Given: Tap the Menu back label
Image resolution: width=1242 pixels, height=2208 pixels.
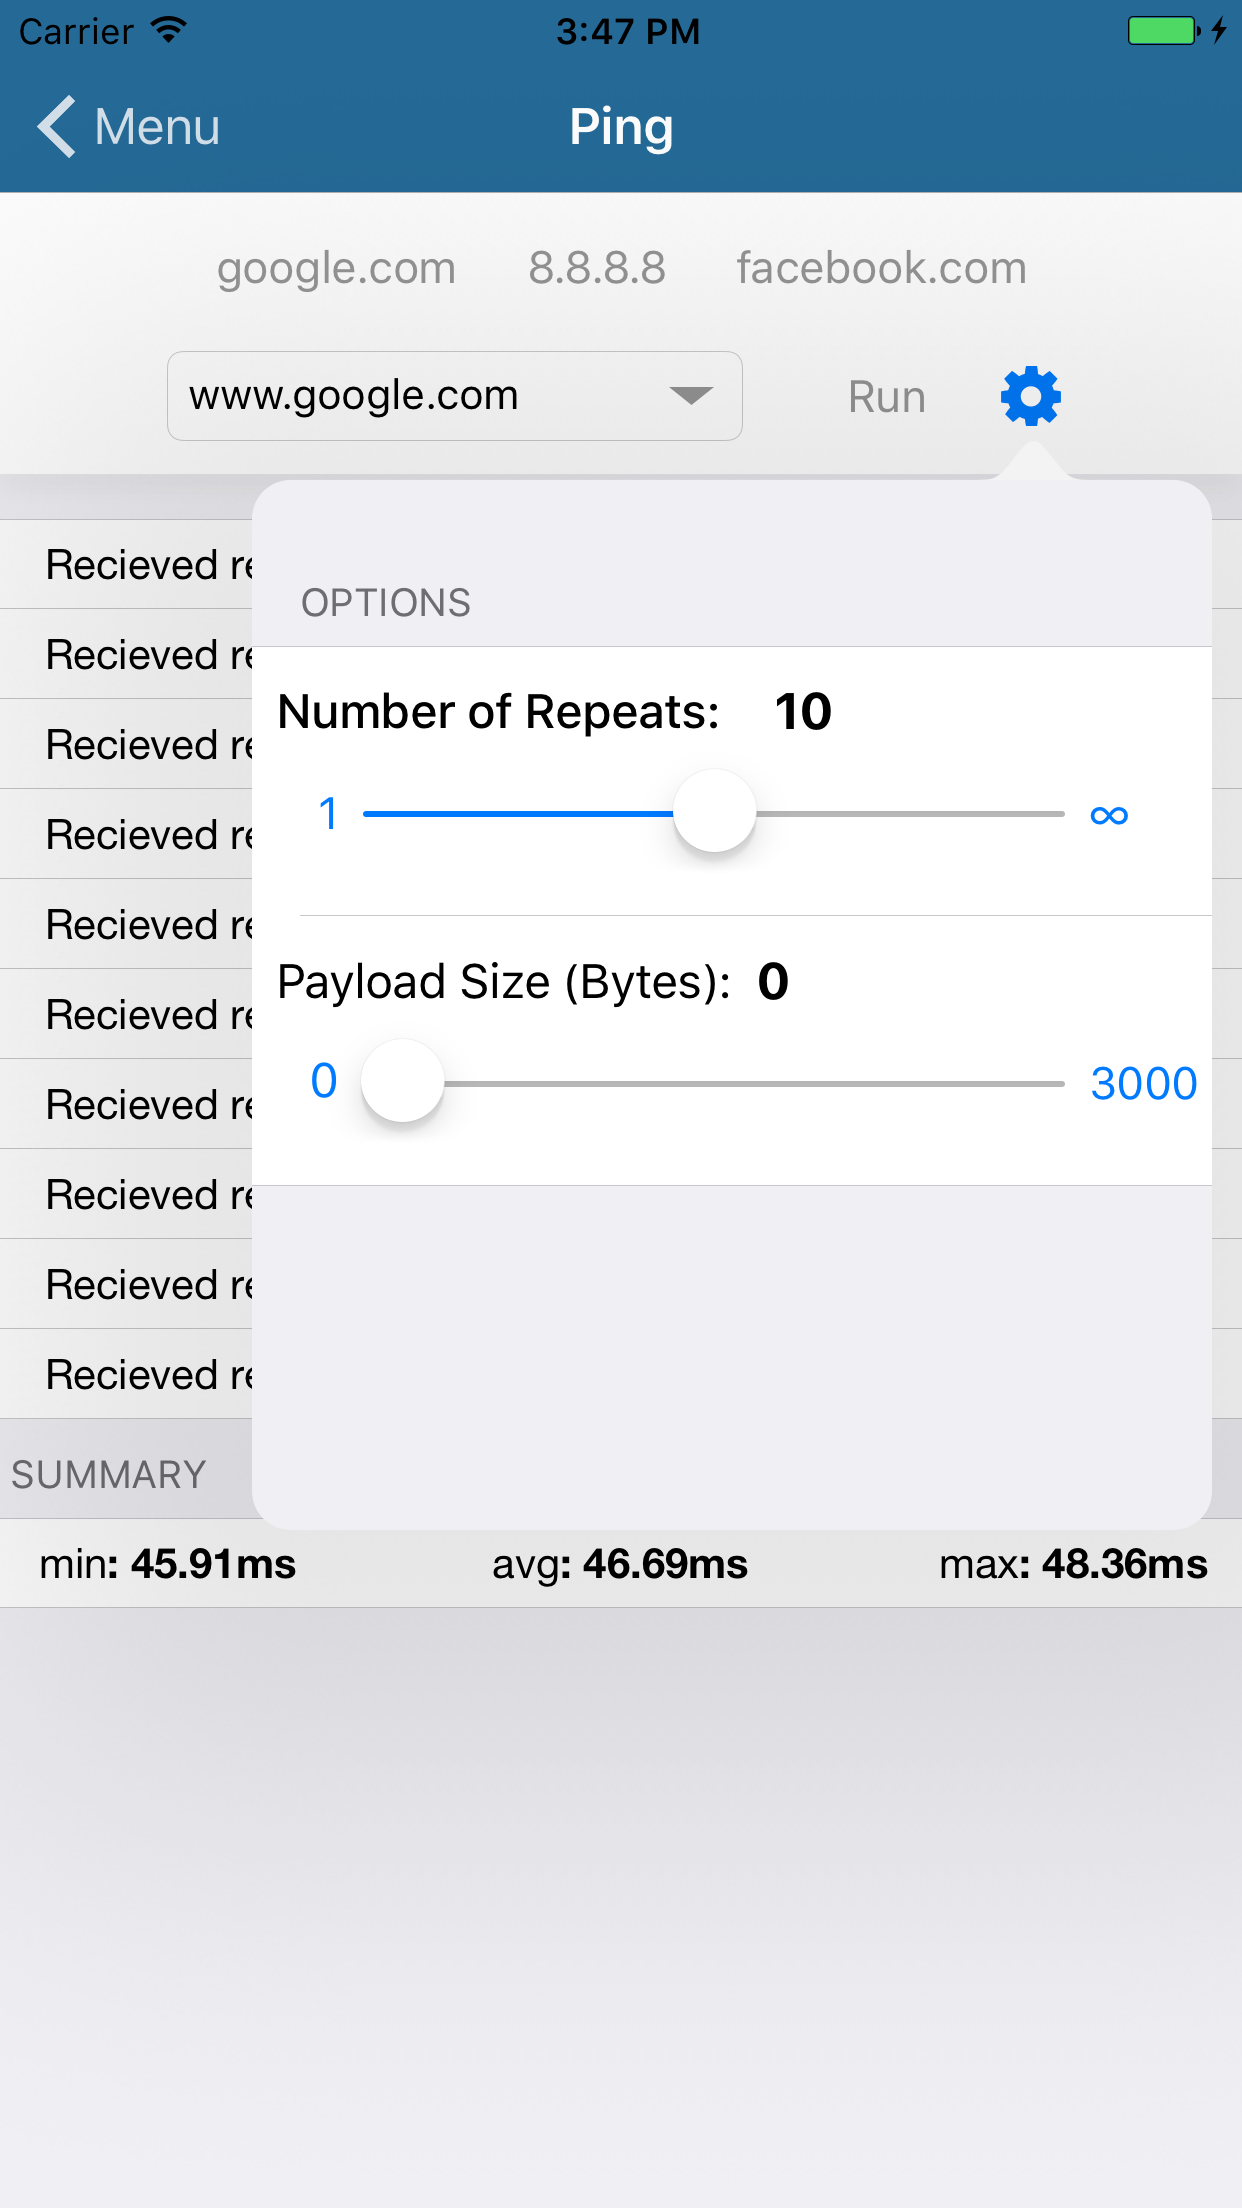Looking at the screenshot, I should pyautogui.click(x=157, y=127).
